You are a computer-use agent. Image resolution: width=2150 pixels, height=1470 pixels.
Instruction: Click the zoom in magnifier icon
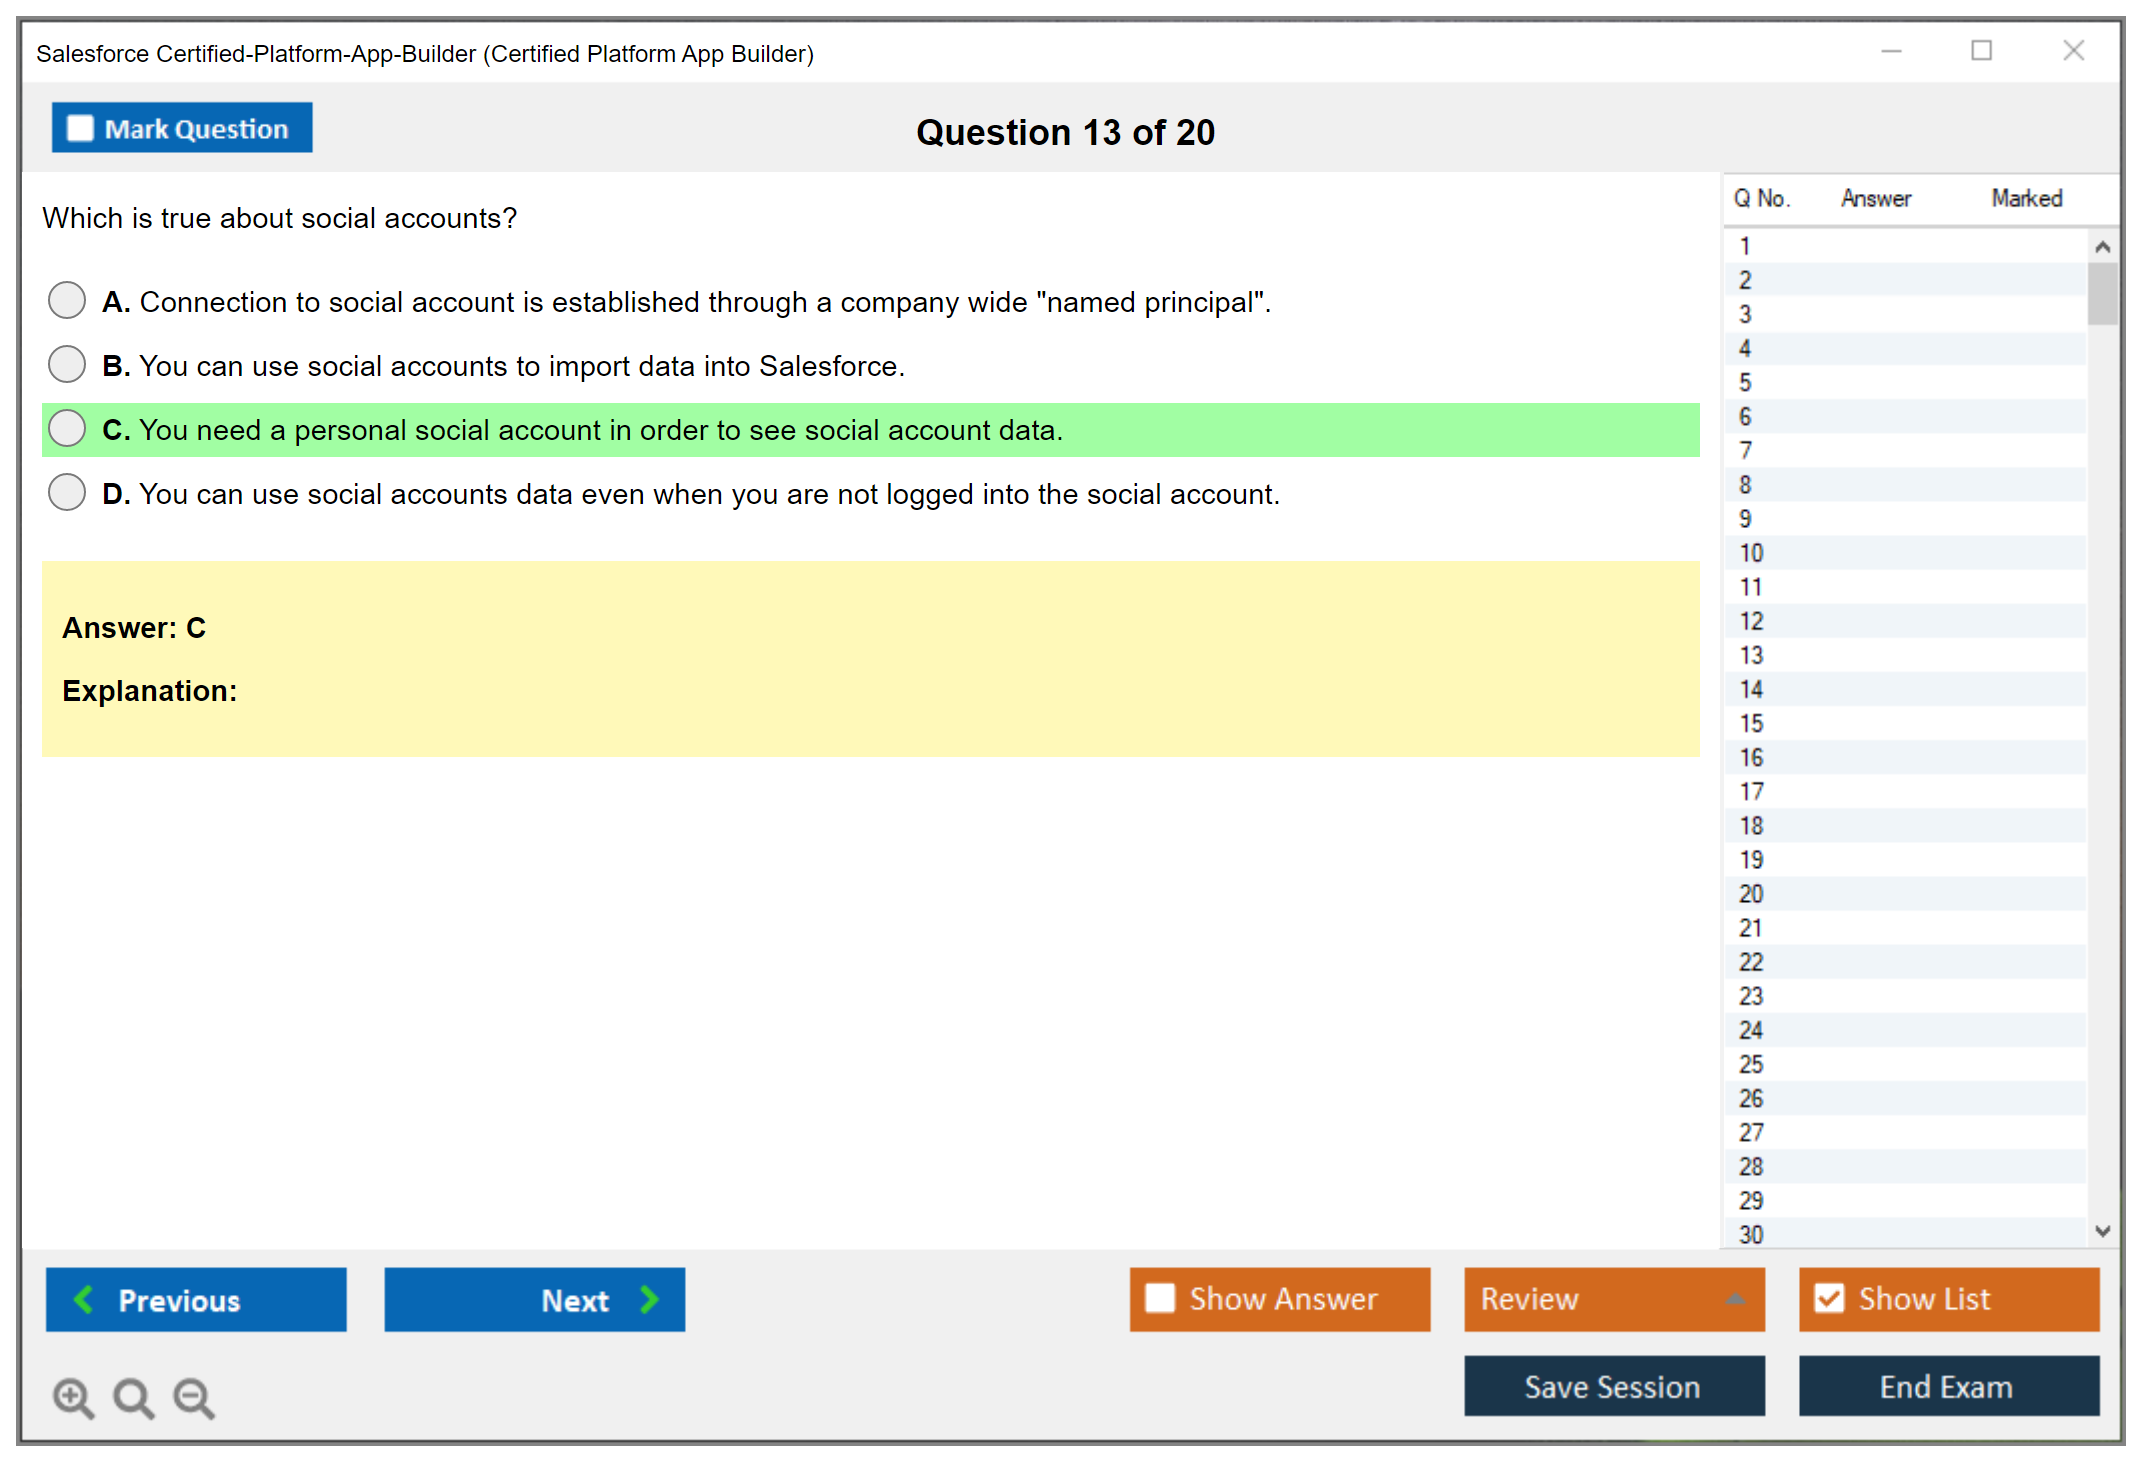coord(73,1397)
